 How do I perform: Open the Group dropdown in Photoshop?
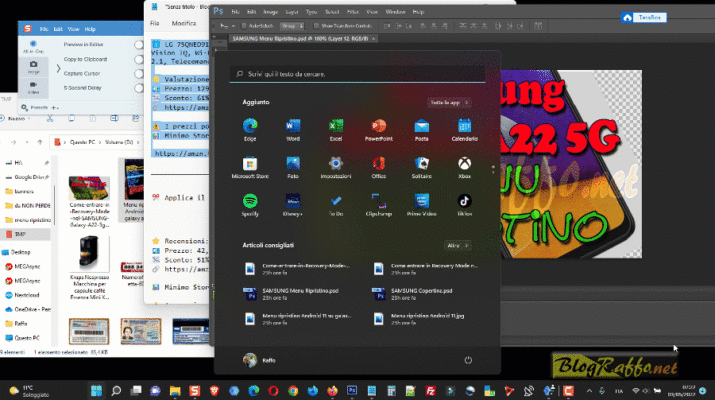[292, 26]
